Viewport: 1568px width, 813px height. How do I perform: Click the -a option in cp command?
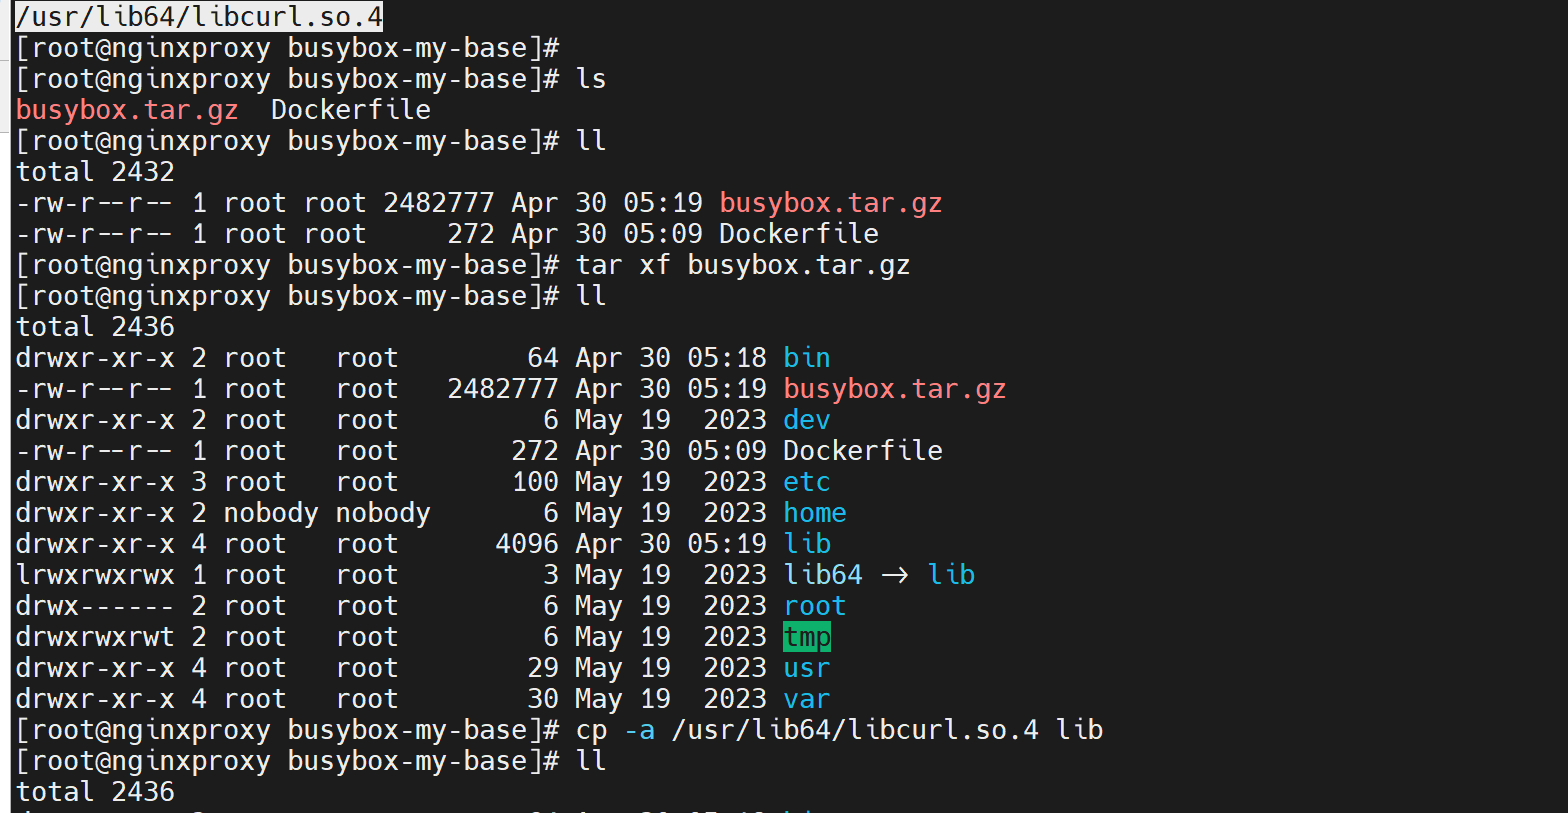639,730
